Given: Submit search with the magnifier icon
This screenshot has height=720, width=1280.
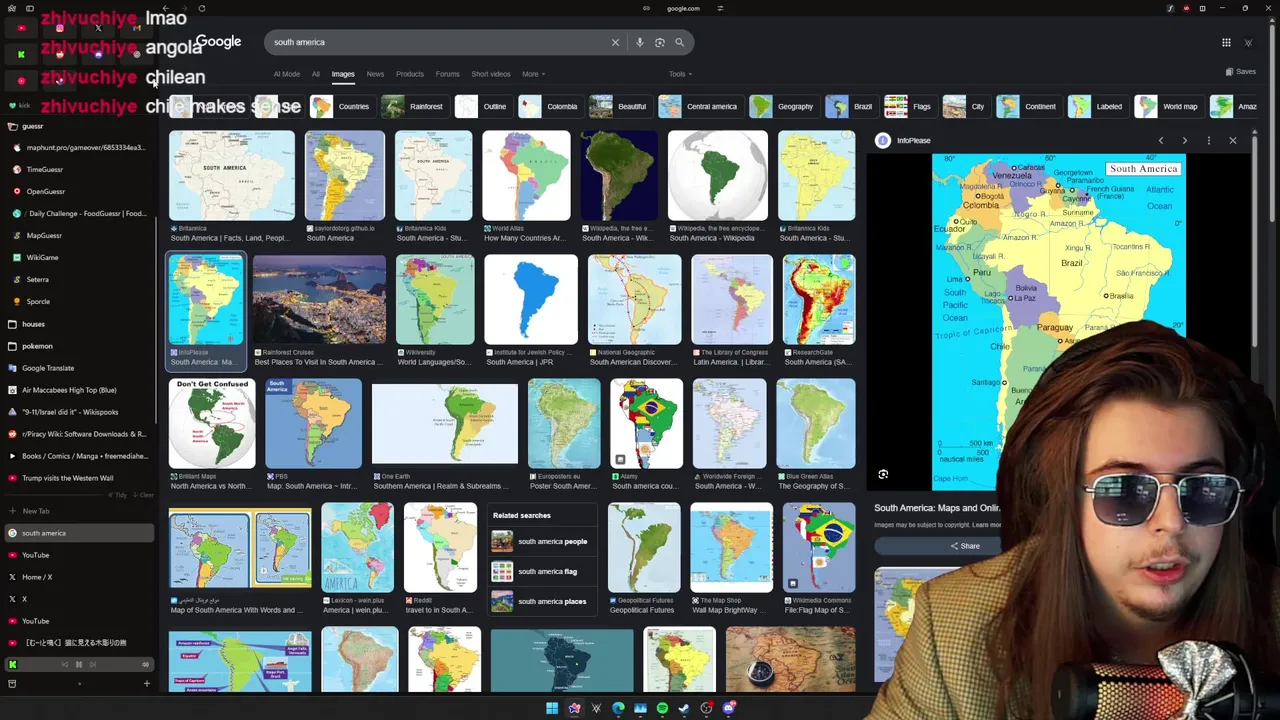Looking at the screenshot, I should coord(679,42).
